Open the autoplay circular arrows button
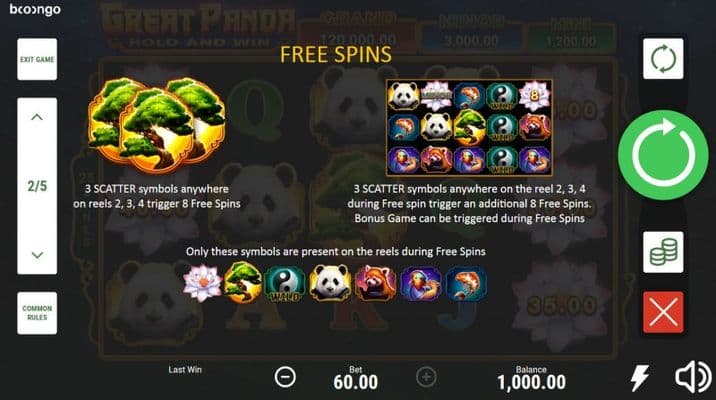The image size is (716, 400). coord(663,59)
